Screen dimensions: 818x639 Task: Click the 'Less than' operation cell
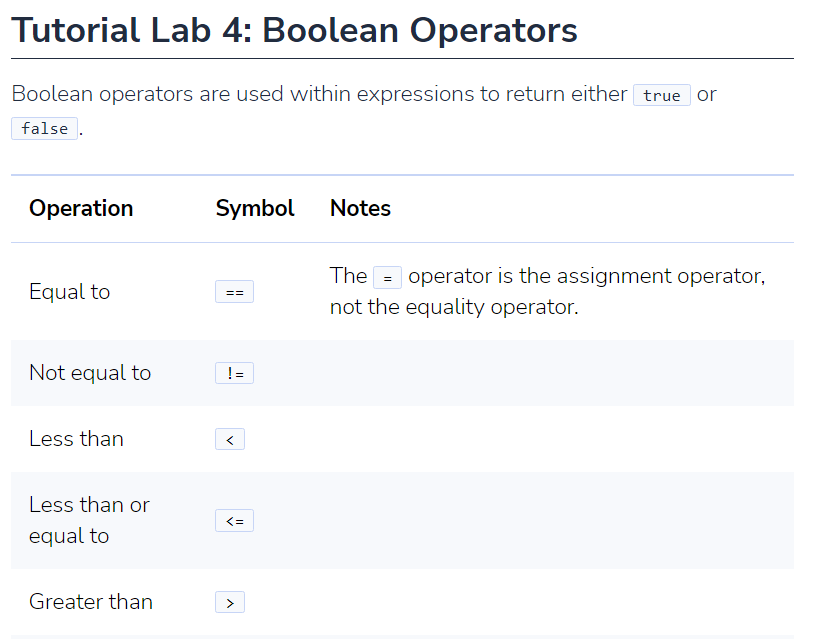click(x=76, y=439)
